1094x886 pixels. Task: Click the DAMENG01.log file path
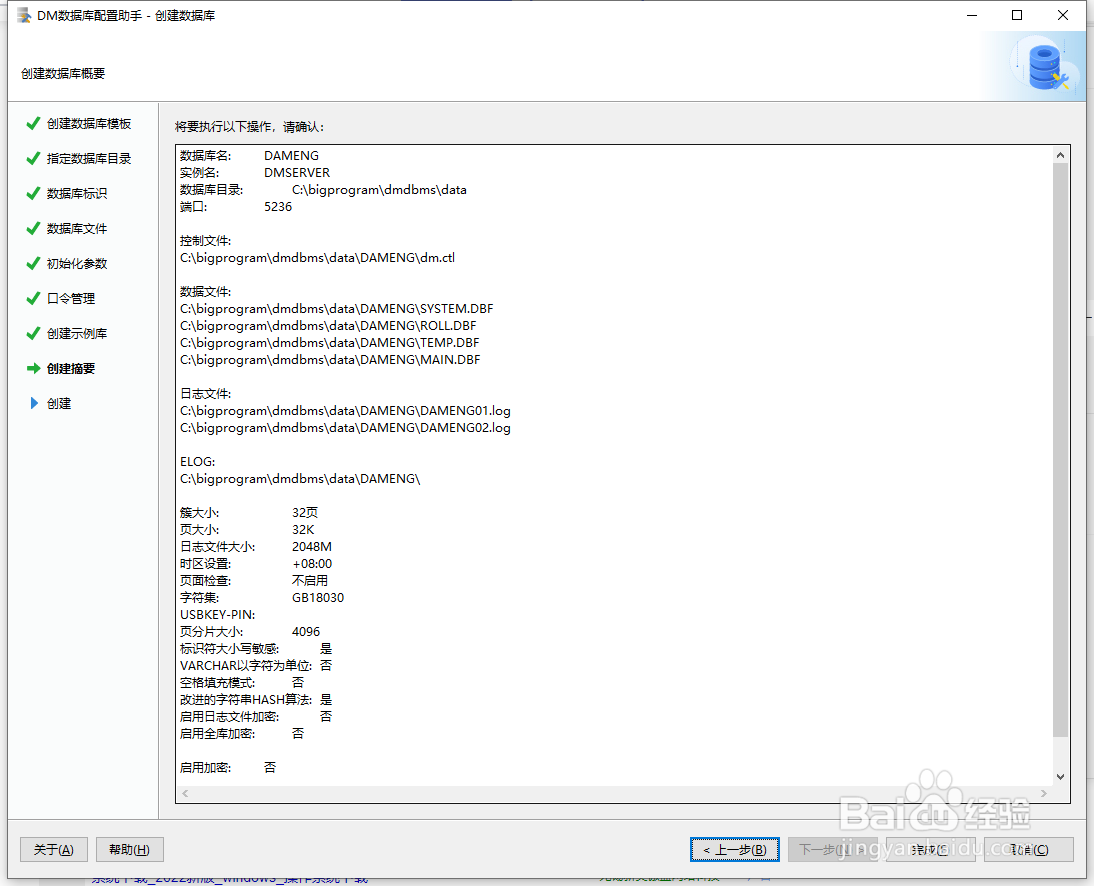click(x=345, y=410)
